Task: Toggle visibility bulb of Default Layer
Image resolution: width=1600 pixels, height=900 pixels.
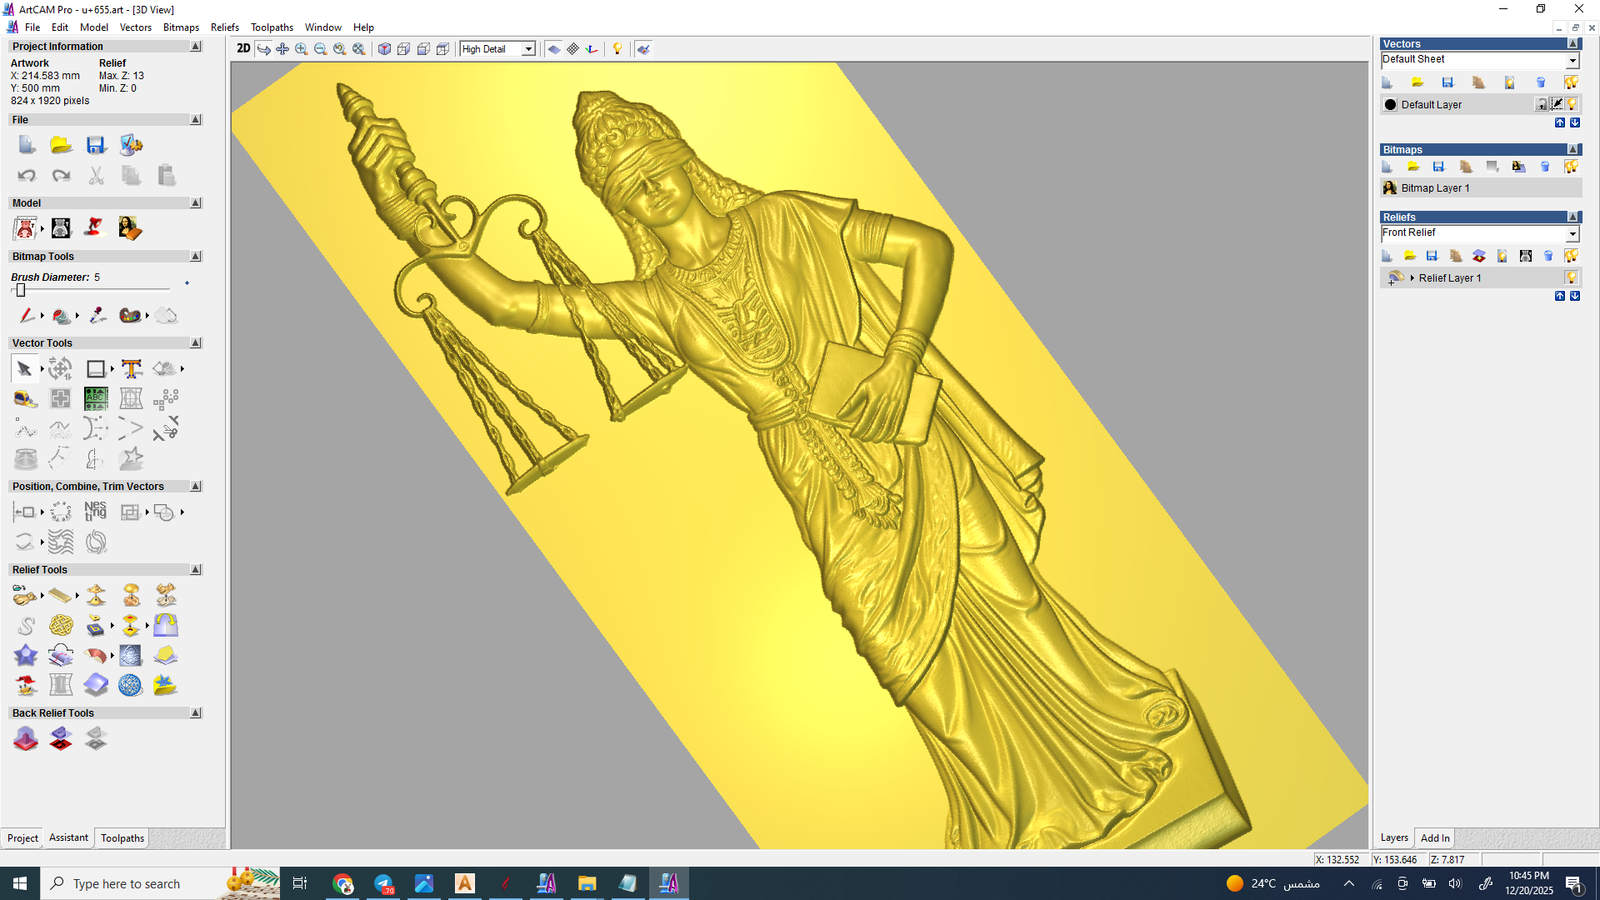Action: click(1572, 105)
